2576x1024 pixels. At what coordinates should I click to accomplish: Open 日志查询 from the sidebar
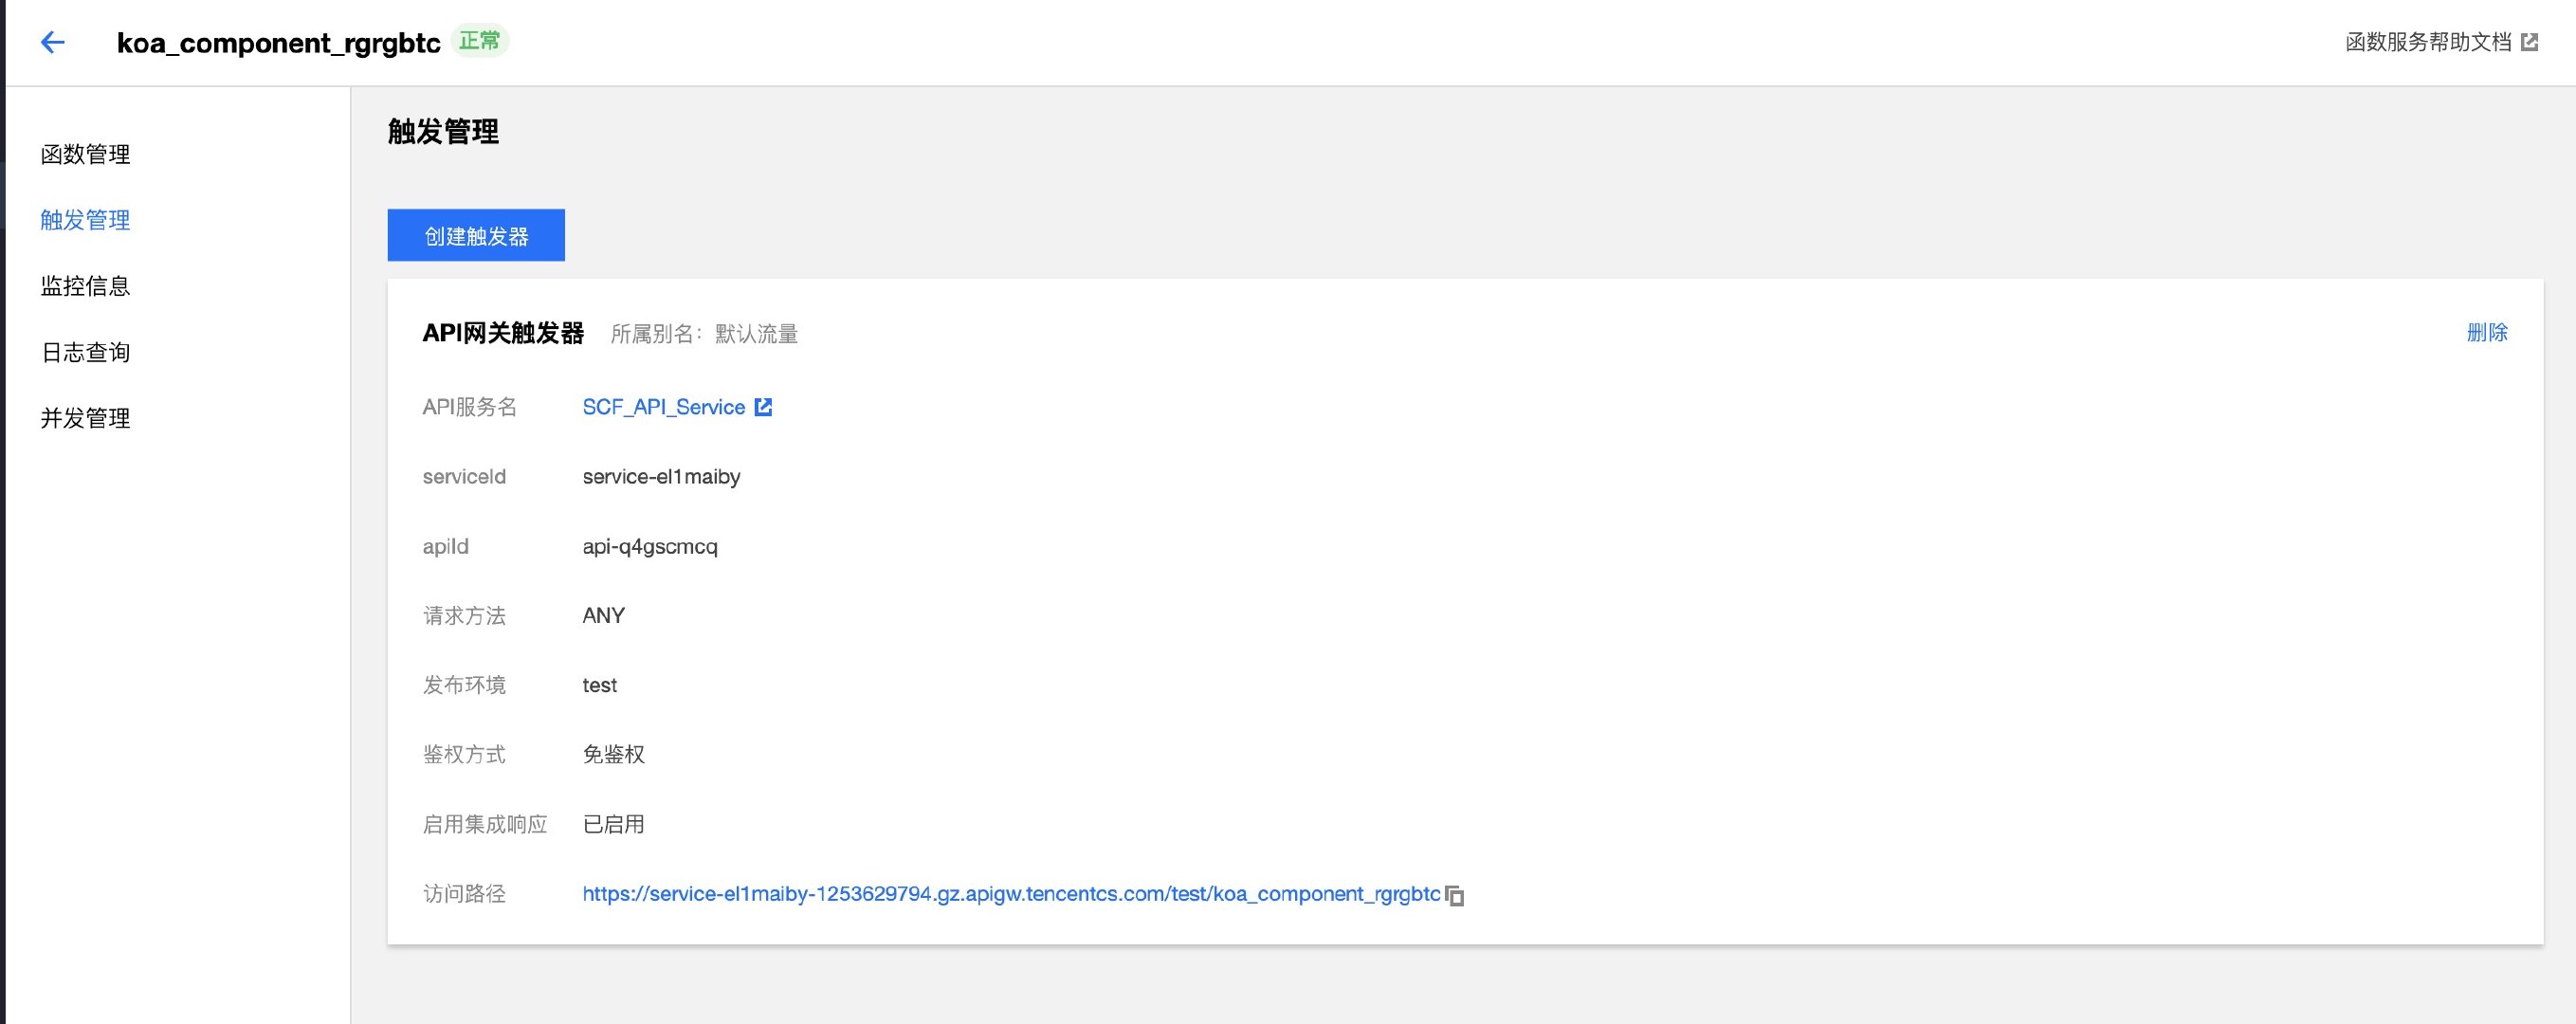click(x=85, y=352)
